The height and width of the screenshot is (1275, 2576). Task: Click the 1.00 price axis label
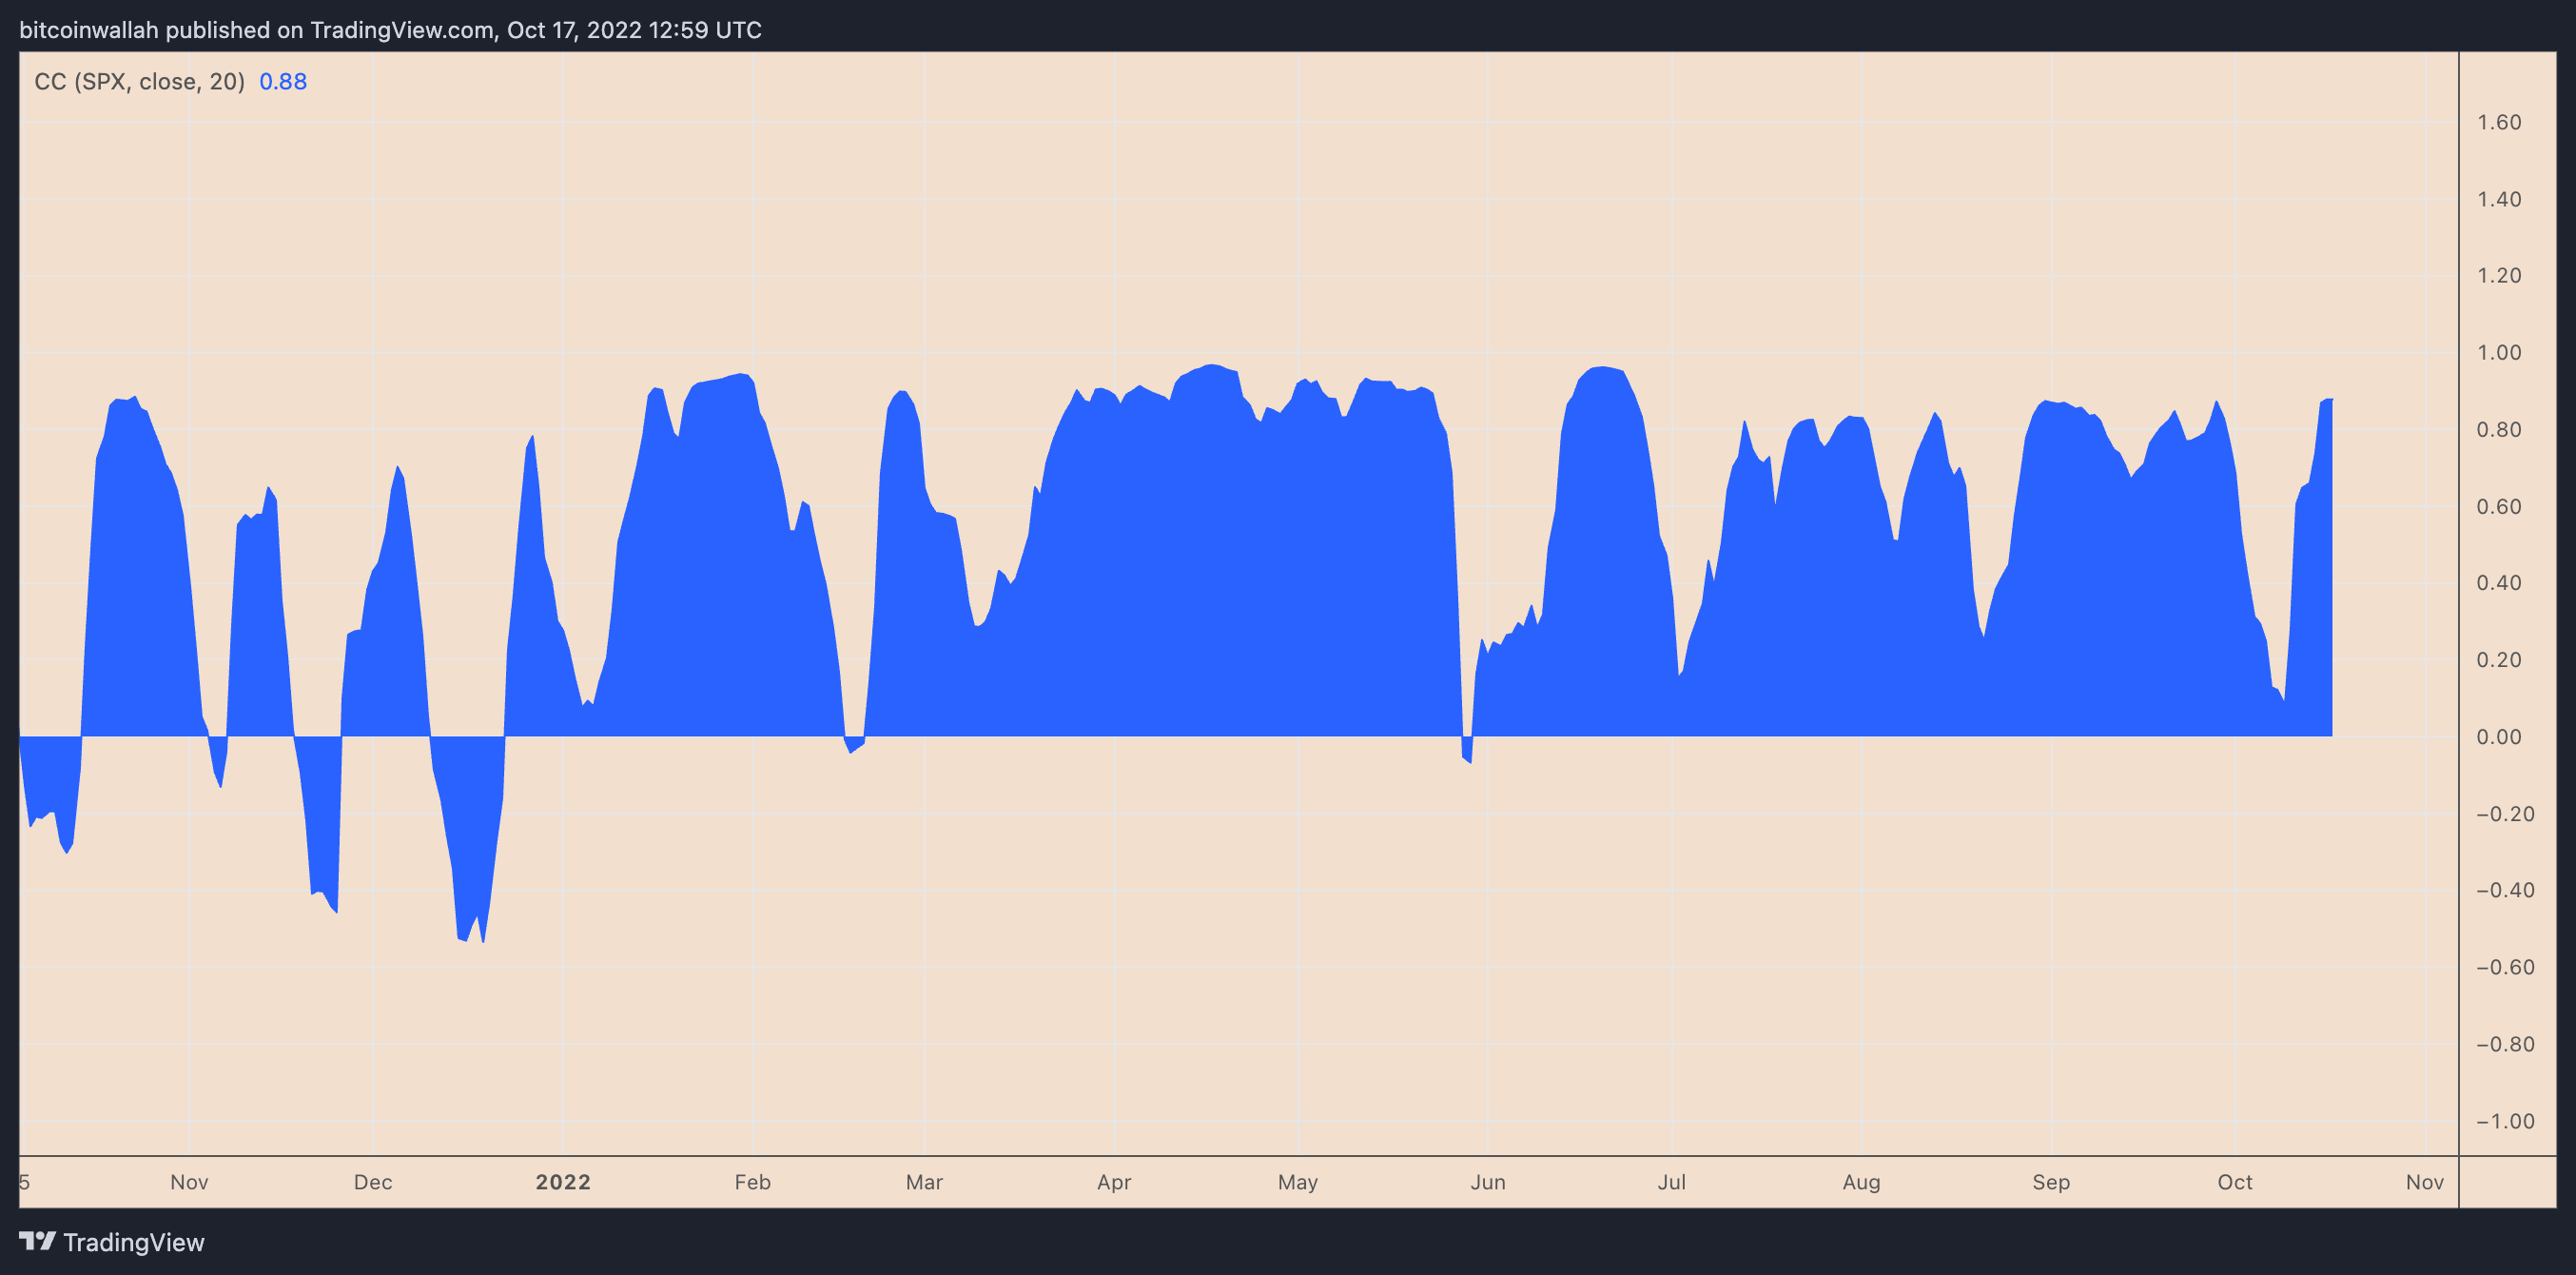click(2498, 352)
